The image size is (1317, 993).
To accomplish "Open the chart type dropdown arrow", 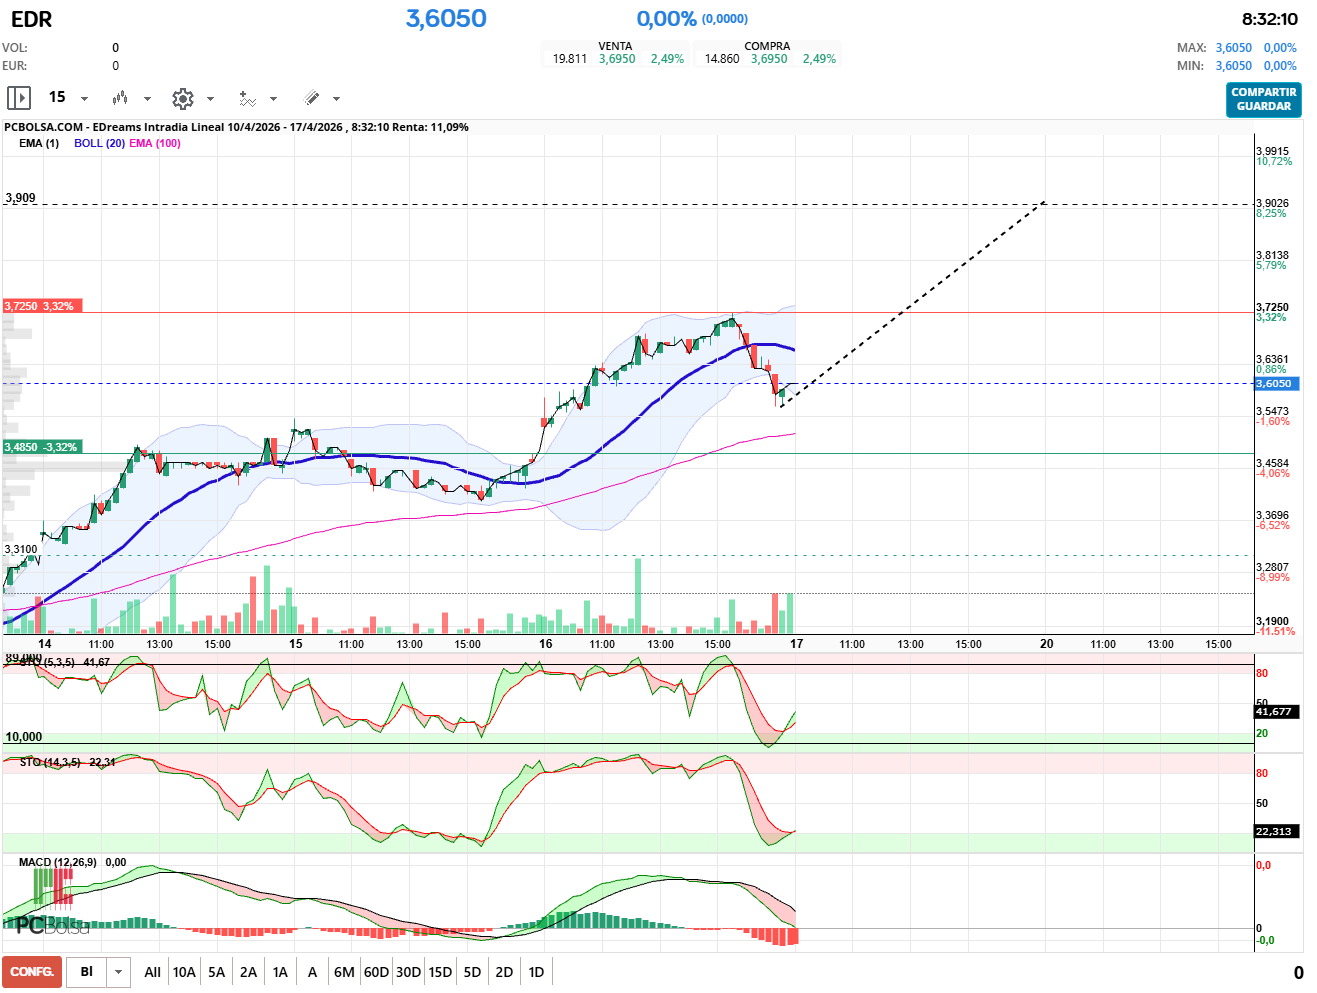I will pos(147,99).
